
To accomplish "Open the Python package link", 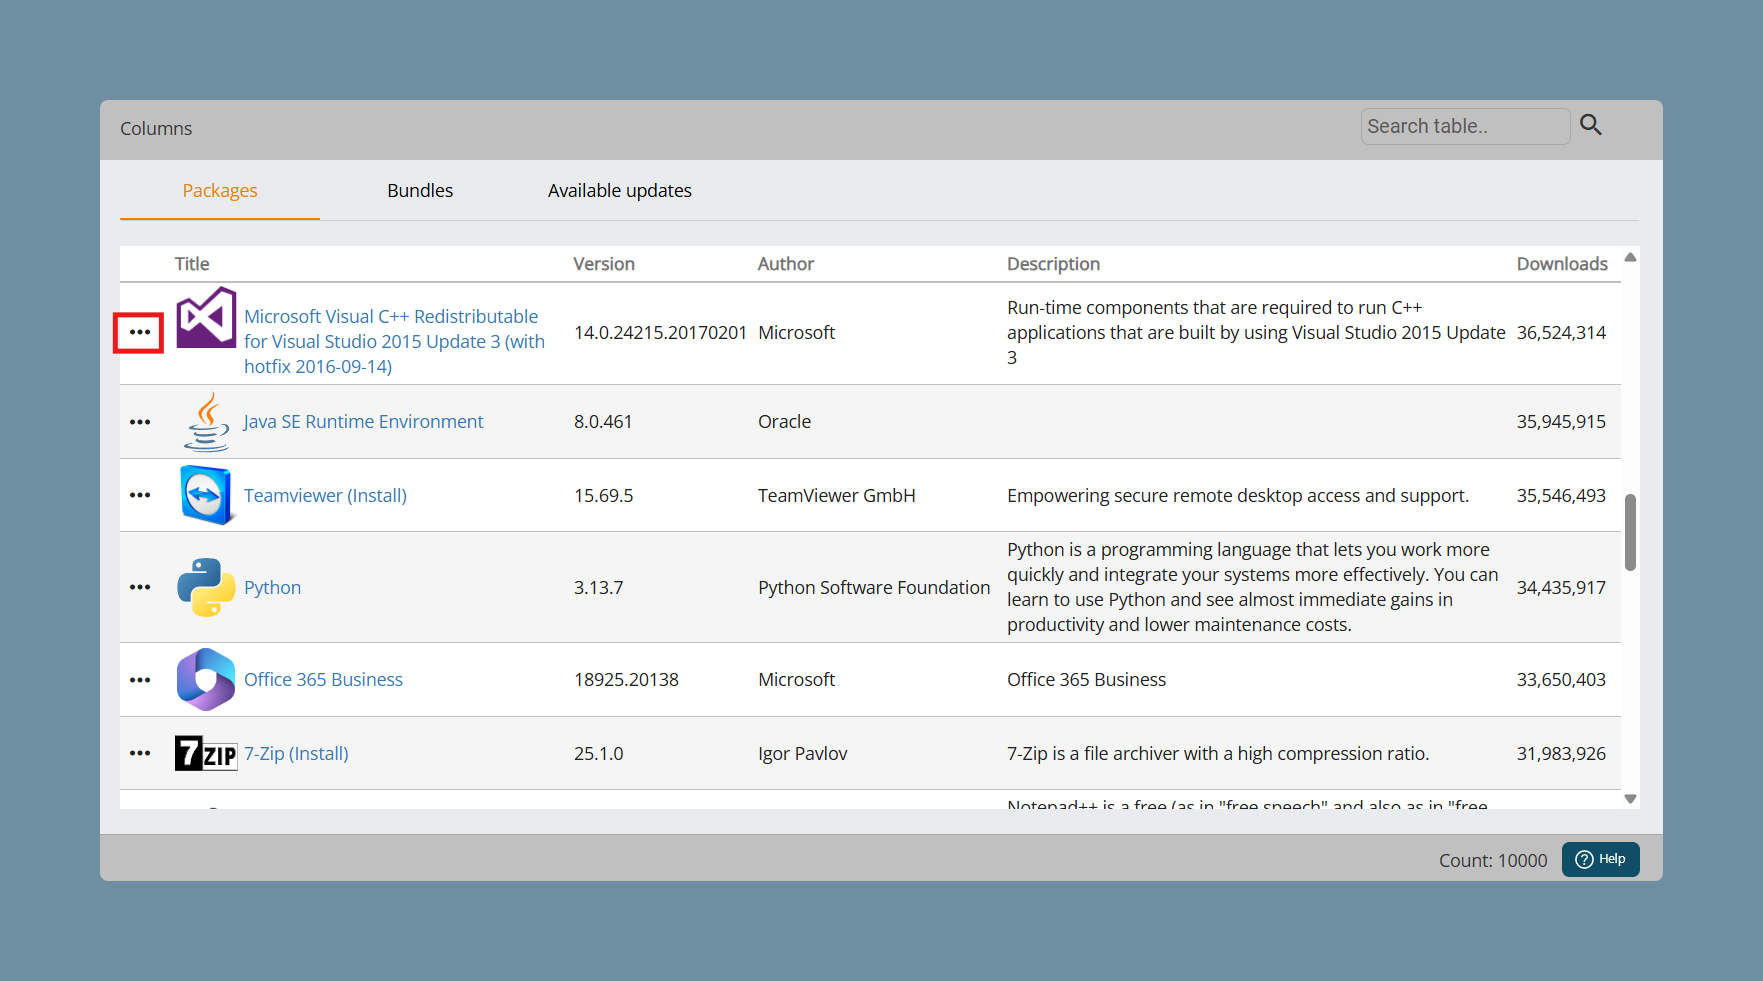I will [272, 587].
